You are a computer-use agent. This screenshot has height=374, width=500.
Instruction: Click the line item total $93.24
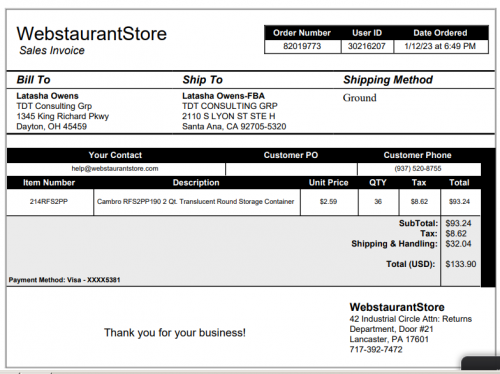[x=459, y=202]
